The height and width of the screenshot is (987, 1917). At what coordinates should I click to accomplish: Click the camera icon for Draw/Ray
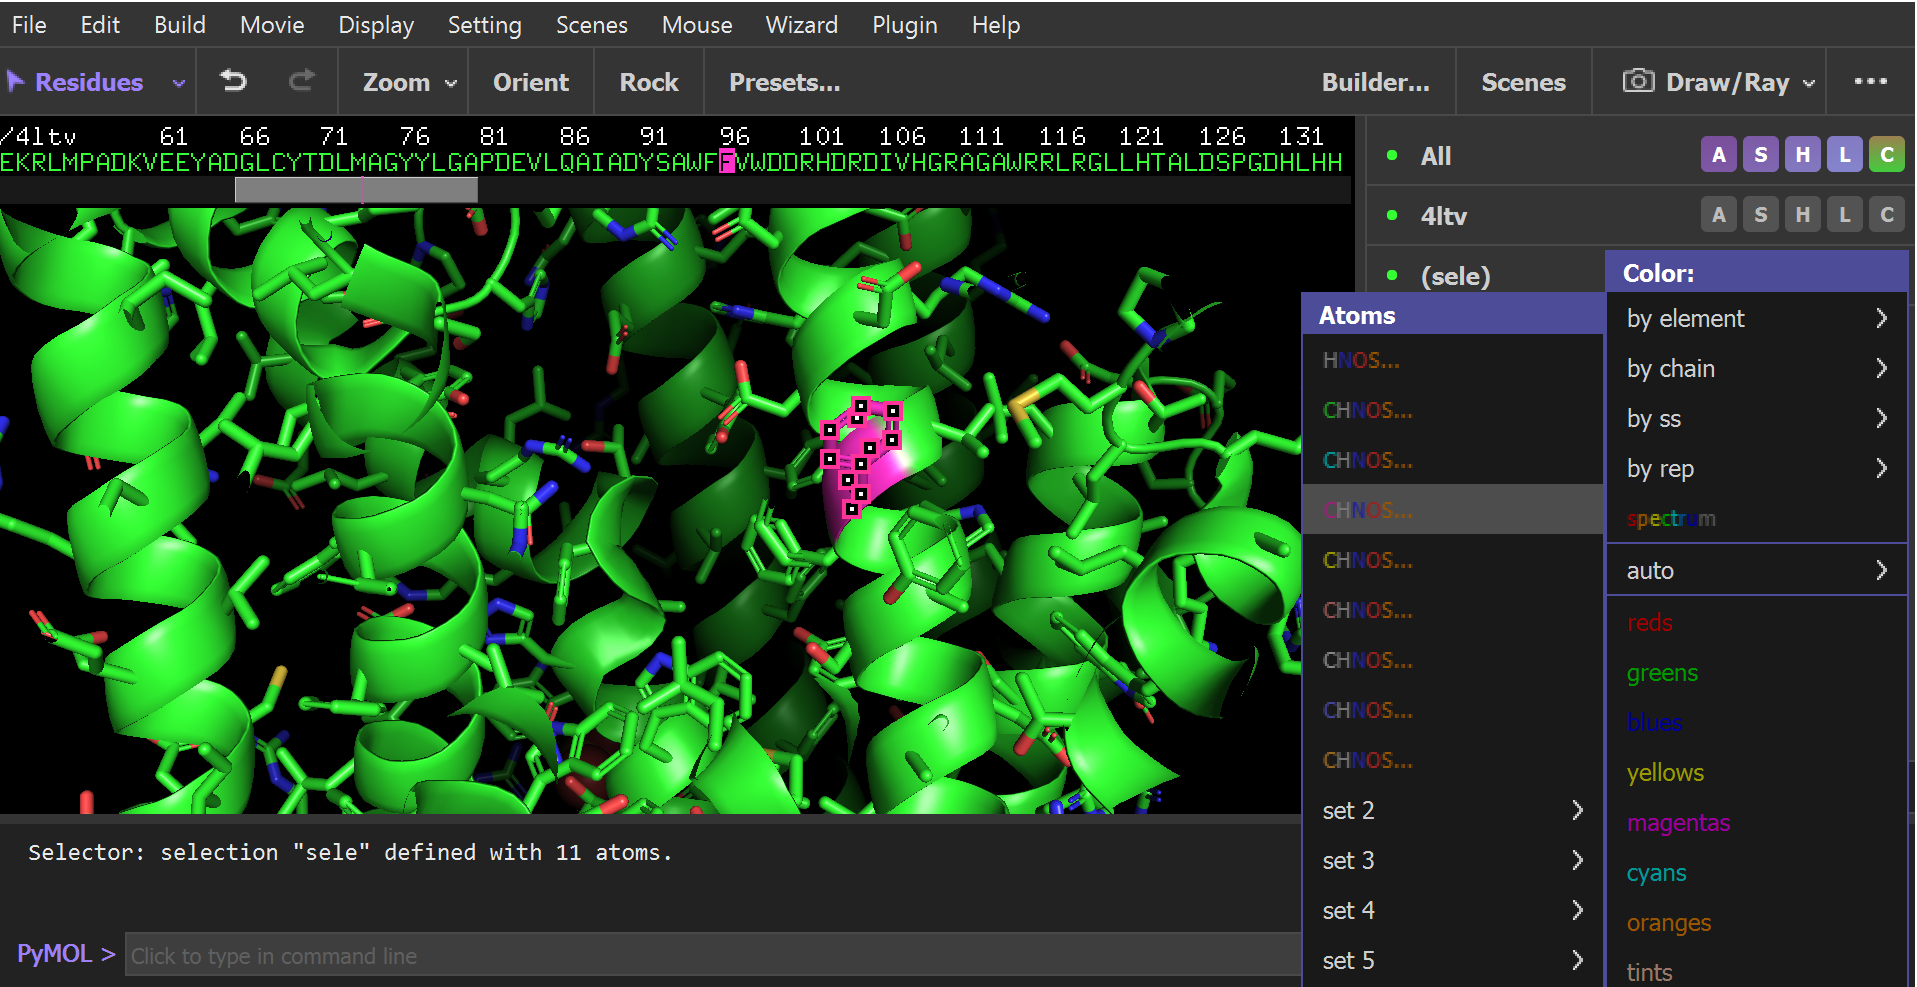coord(1637,81)
